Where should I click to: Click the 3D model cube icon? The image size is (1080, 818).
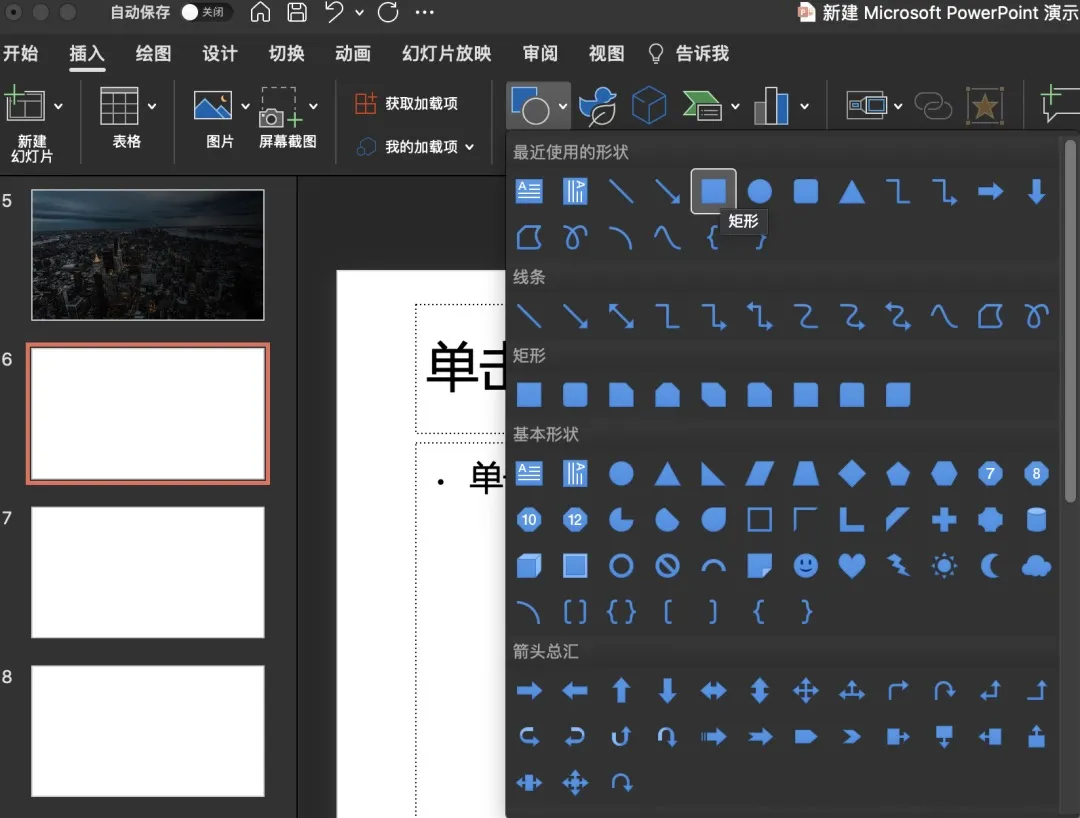648,105
